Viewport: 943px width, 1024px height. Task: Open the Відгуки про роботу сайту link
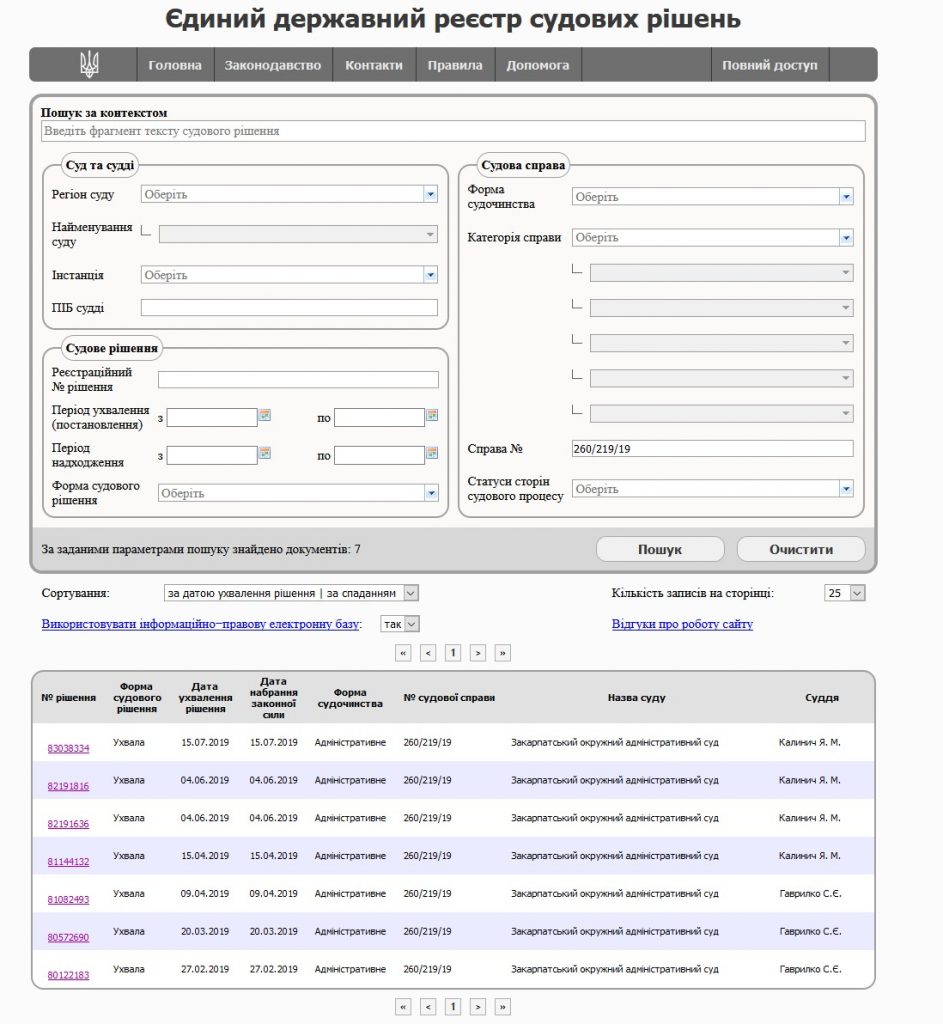[682, 624]
